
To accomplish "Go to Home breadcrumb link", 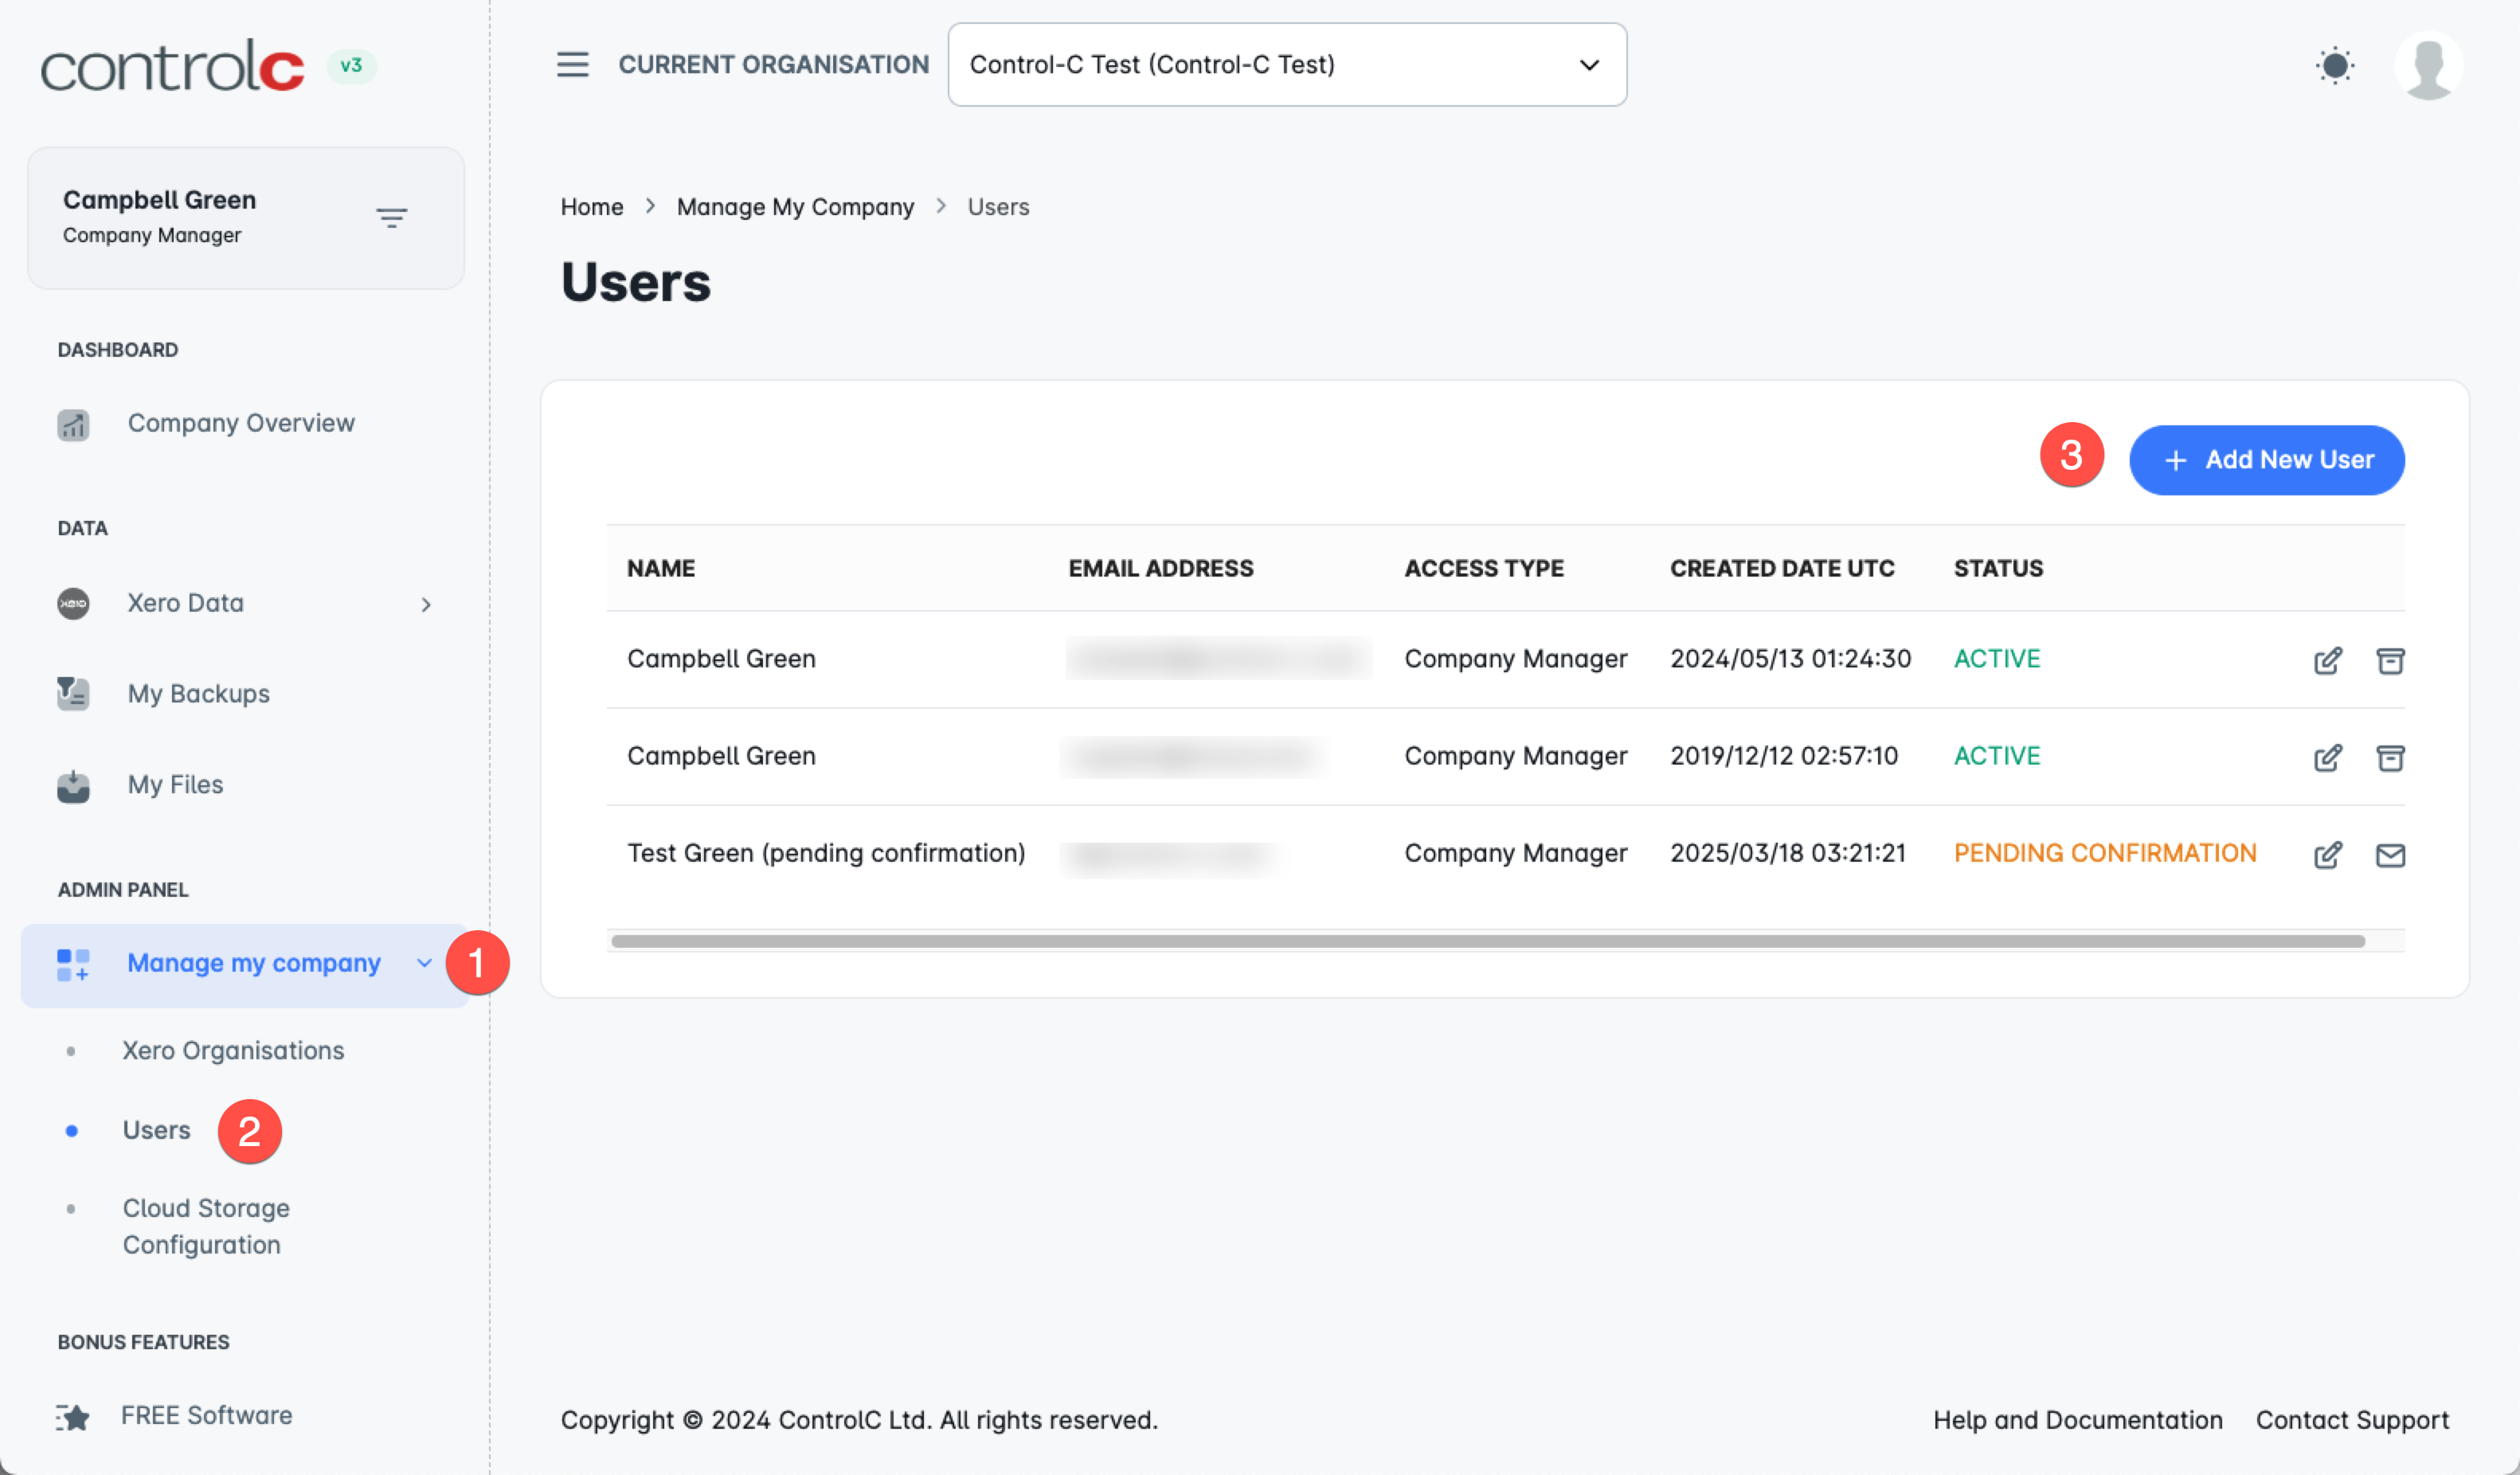I will 591,206.
